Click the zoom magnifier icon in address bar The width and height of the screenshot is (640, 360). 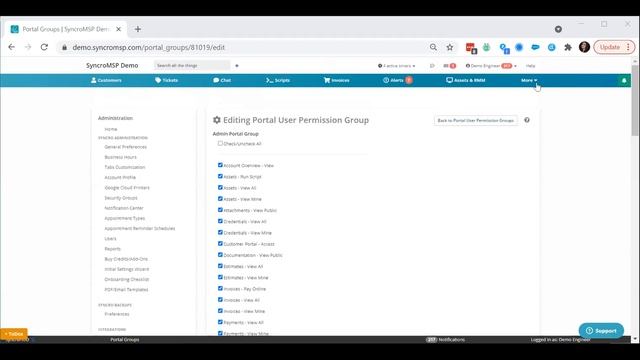[x=433, y=47]
